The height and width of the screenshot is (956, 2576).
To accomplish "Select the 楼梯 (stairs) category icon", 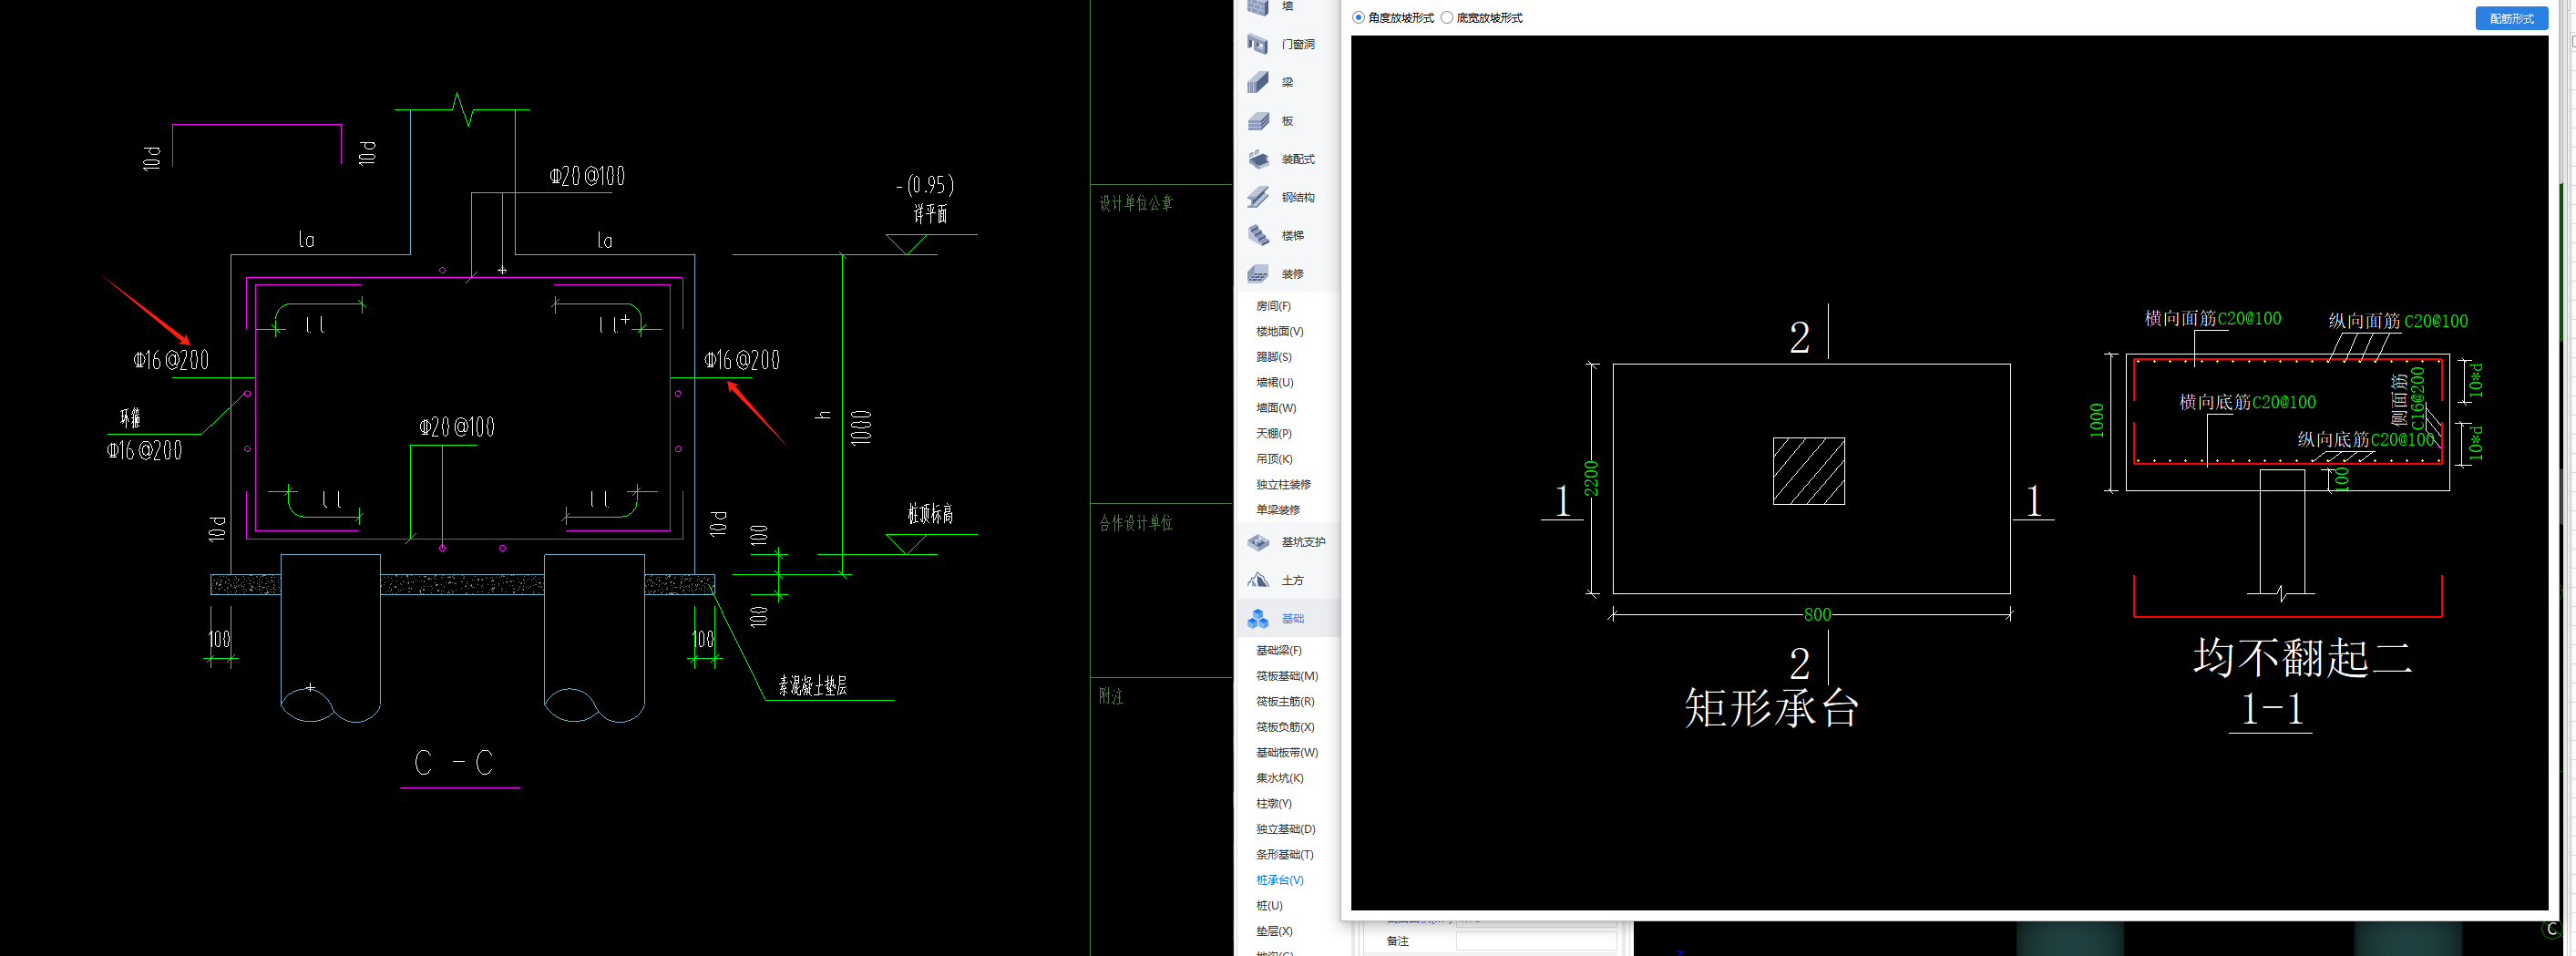I will [x=1258, y=235].
